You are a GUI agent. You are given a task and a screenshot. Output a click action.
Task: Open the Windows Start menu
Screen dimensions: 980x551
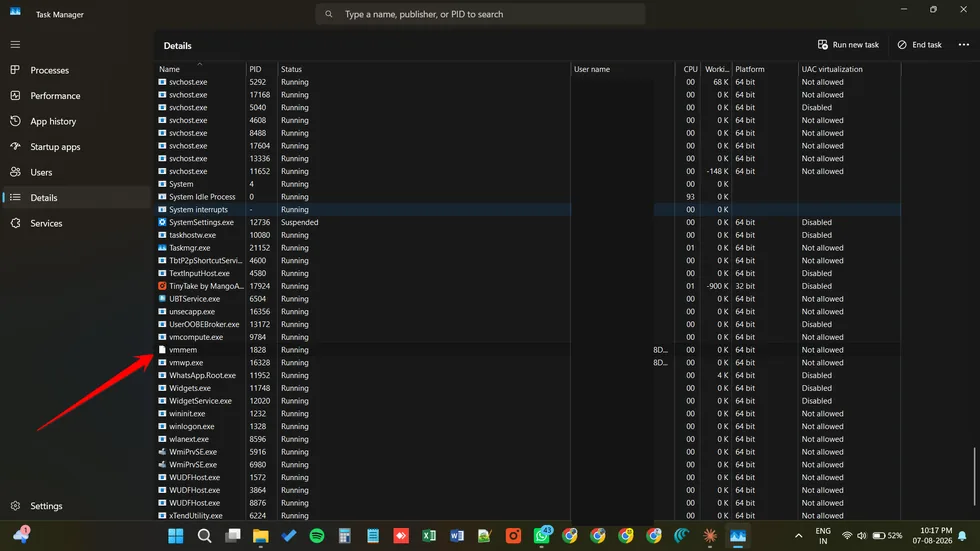click(176, 536)
